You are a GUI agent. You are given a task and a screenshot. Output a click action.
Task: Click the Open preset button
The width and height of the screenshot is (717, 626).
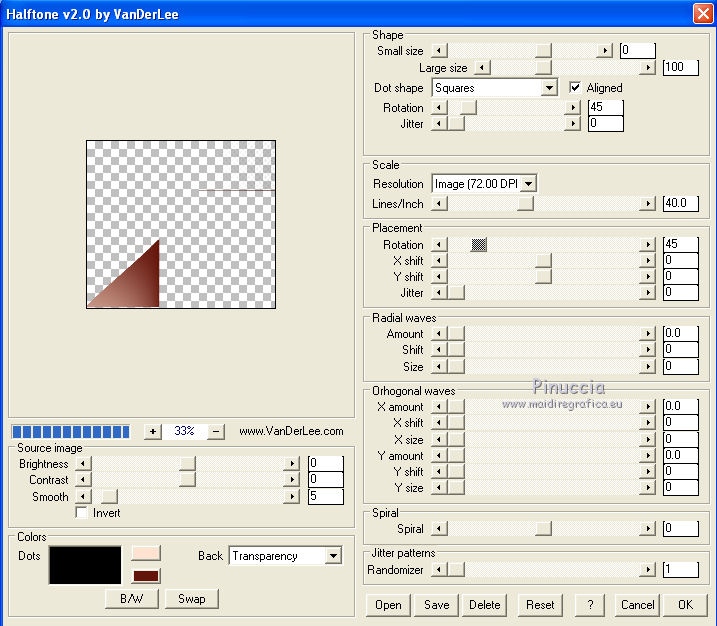388,605
